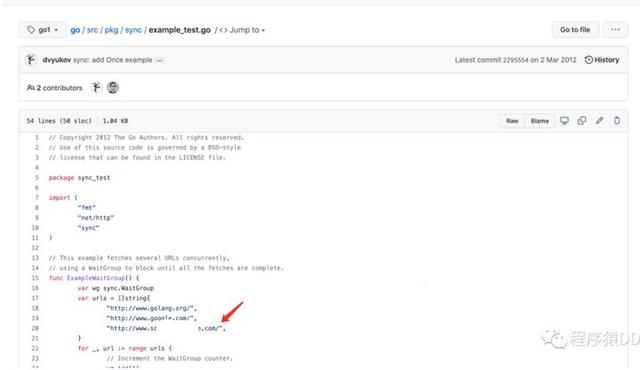
Task: Edit file using the pencil icon
Action: pos(599,121)
